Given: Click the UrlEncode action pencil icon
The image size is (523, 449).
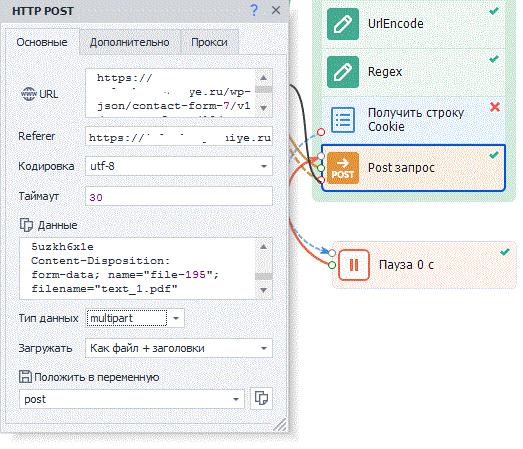Looking at the screenshot, I should (343, 24).
